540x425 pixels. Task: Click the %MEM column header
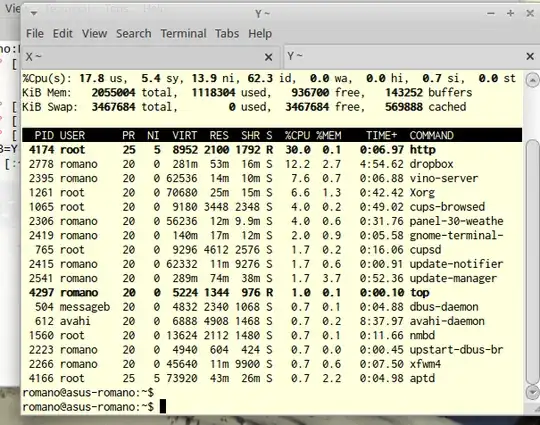coord(329,135)
